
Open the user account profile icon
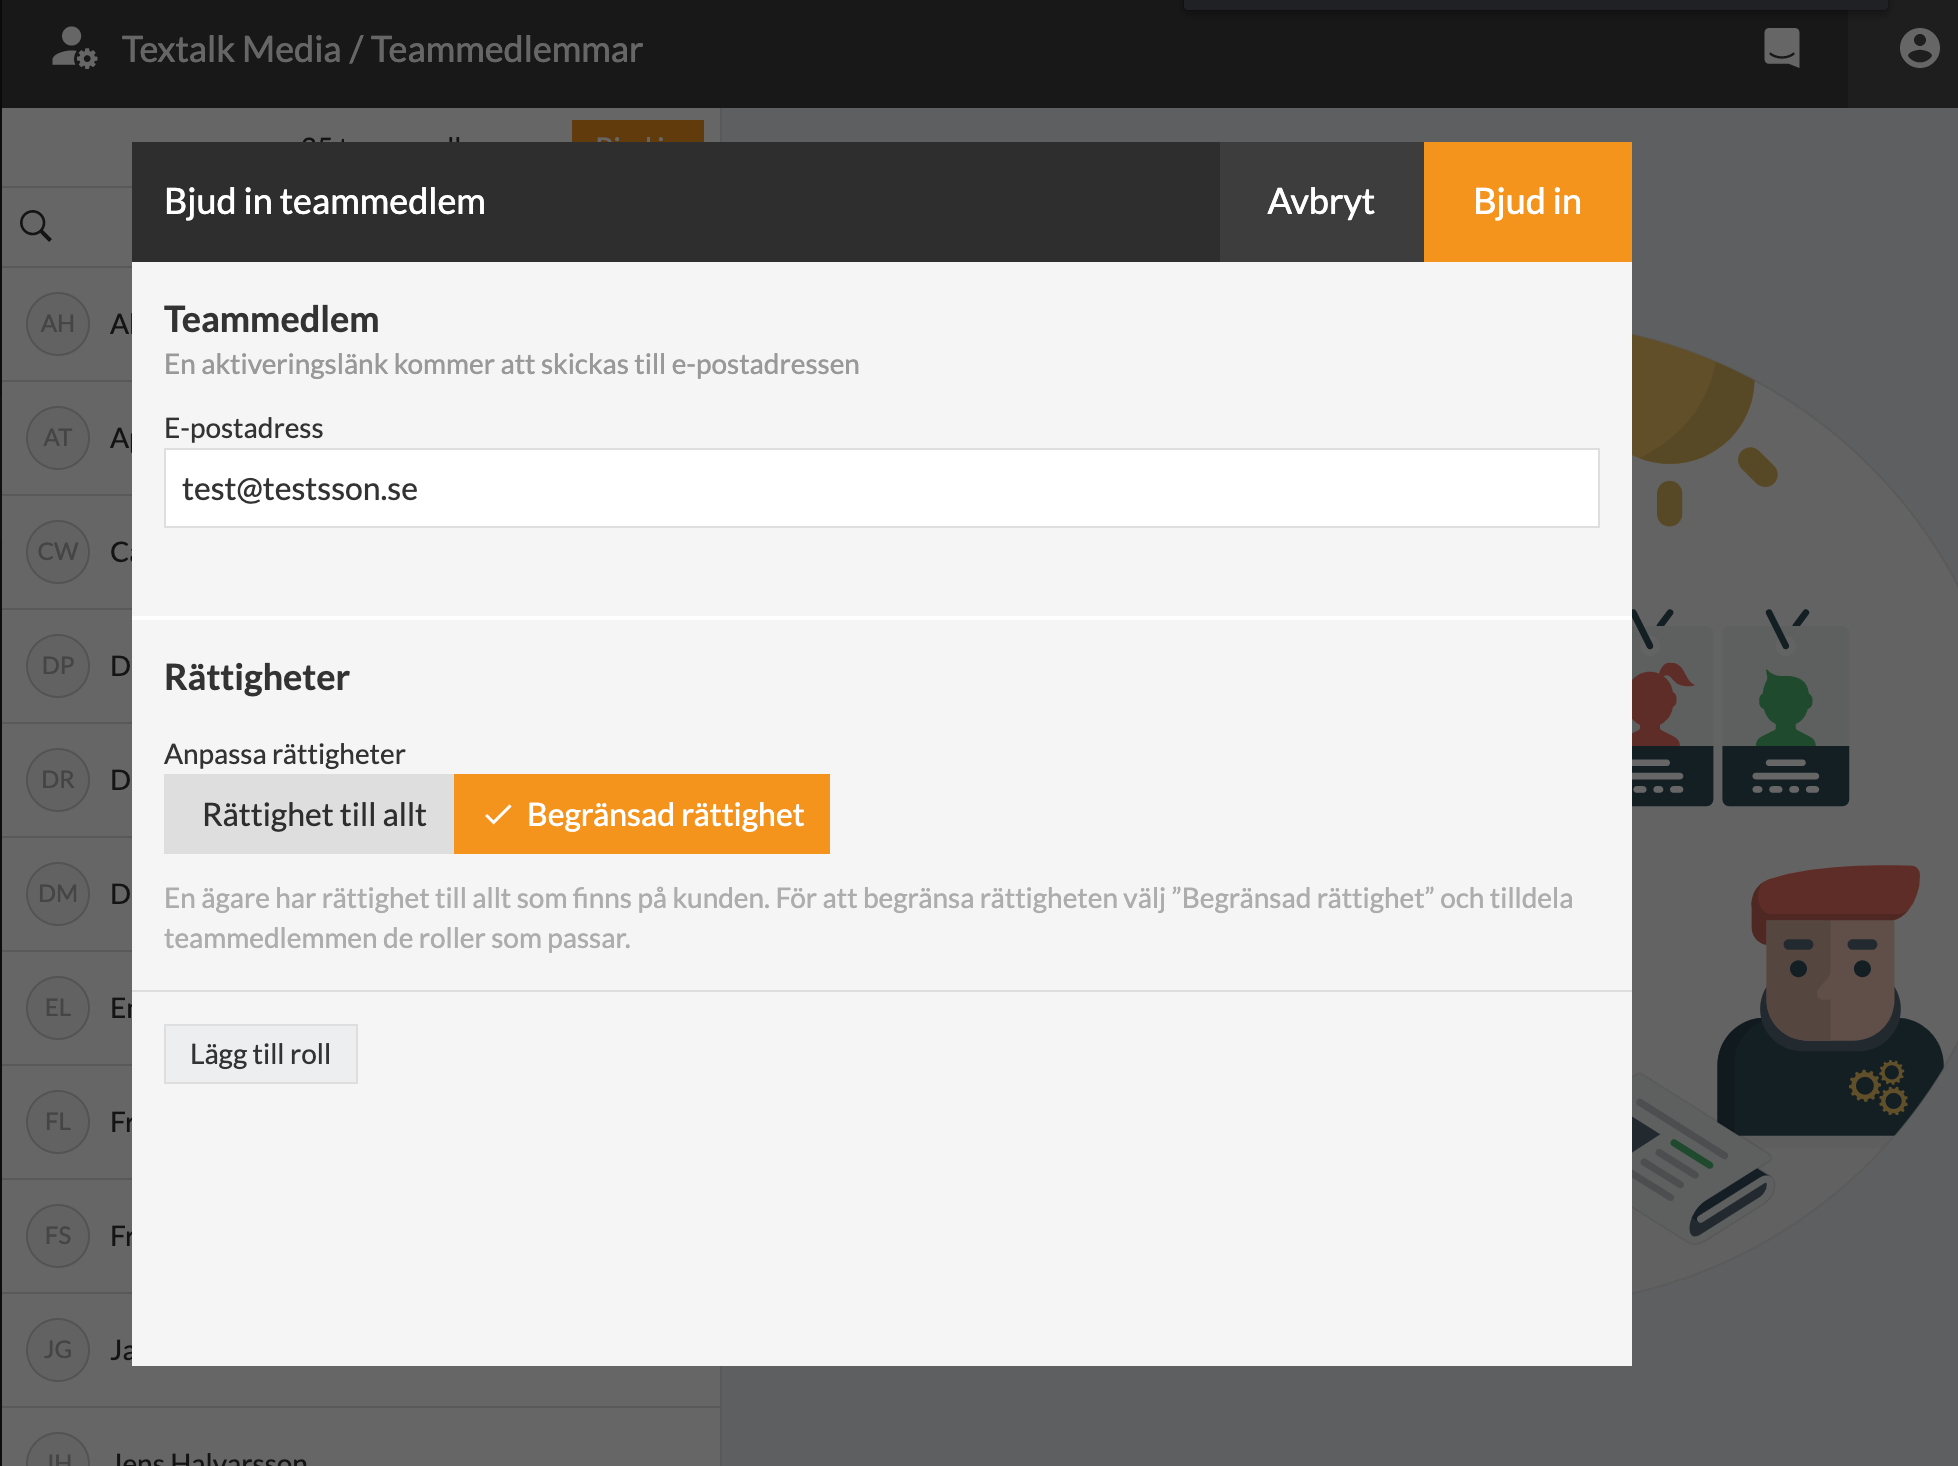1918,48
